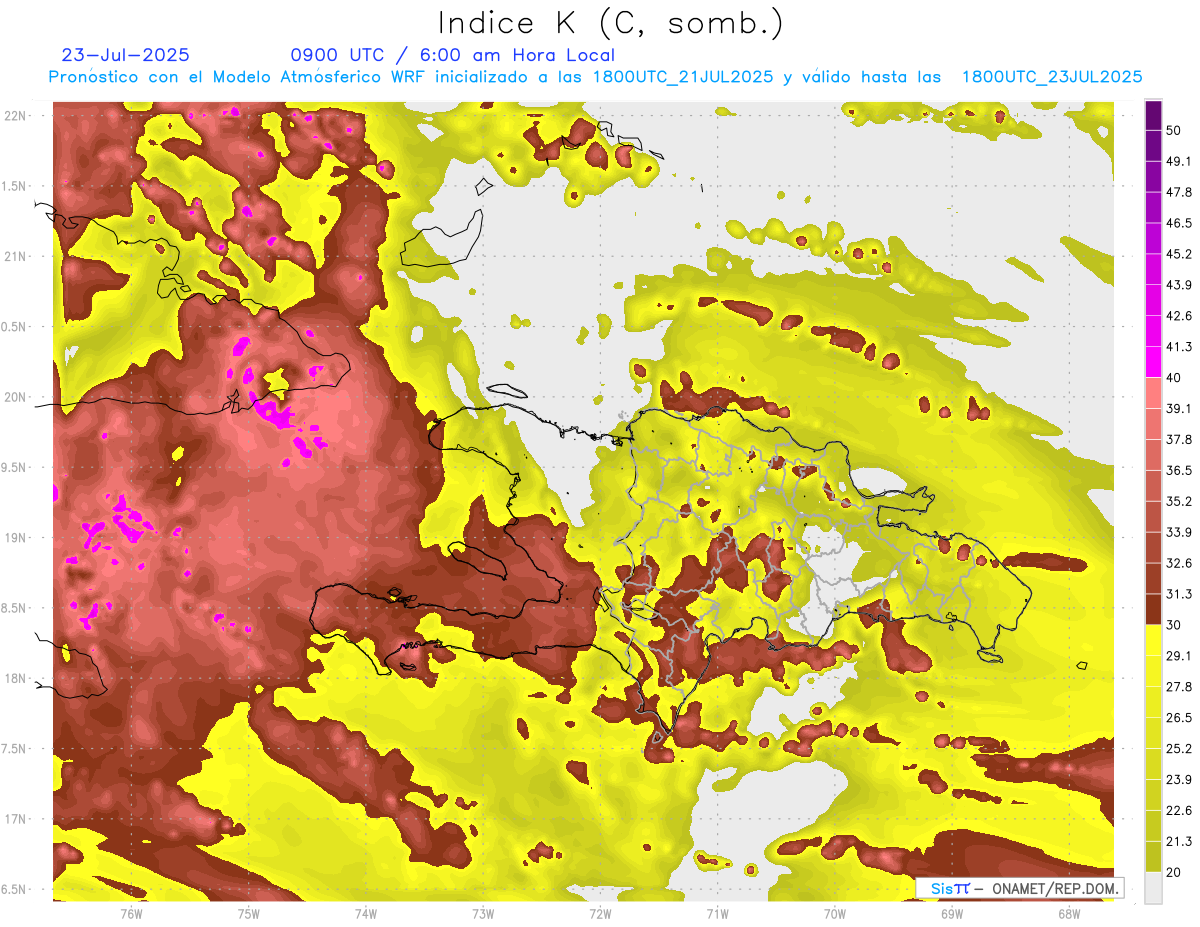The image size is (1200, 927).
Task: Click the 70W longitude axis label
Action: [835, 913]
